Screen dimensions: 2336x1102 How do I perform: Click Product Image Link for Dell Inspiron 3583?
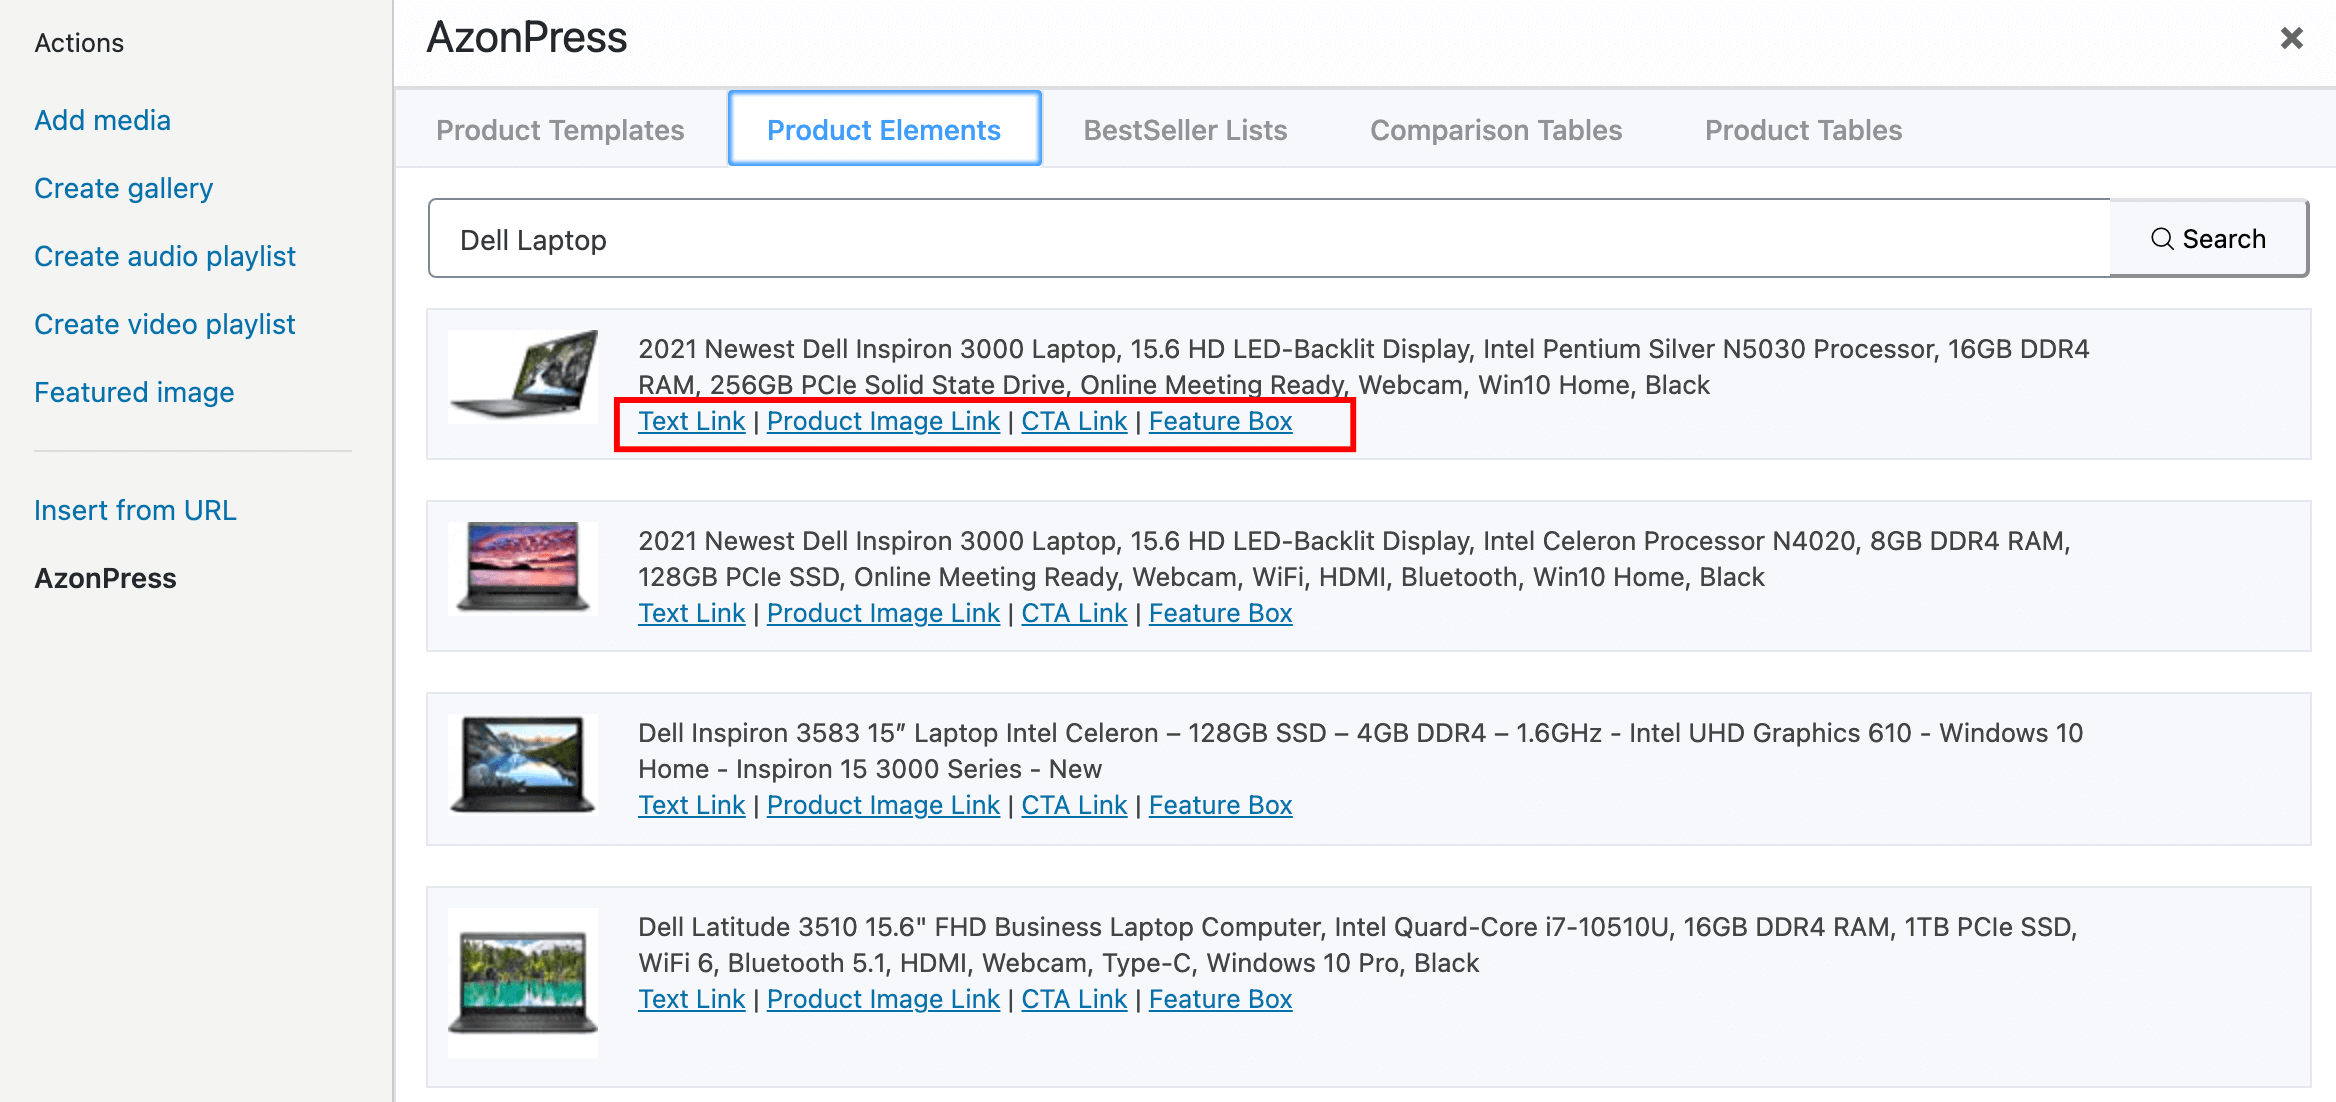click(883, 805)
